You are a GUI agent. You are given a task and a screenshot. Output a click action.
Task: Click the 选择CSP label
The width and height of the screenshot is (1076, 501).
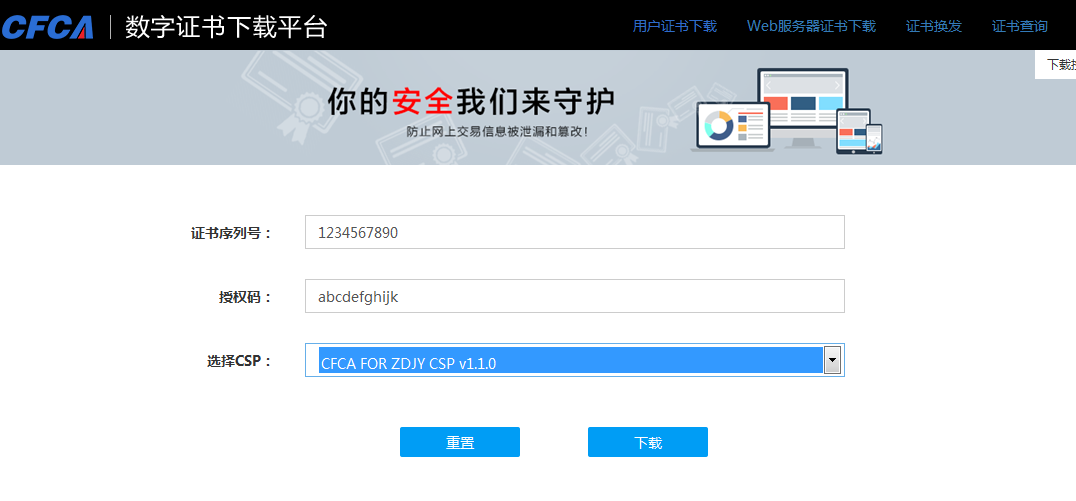tap(239, 360)
